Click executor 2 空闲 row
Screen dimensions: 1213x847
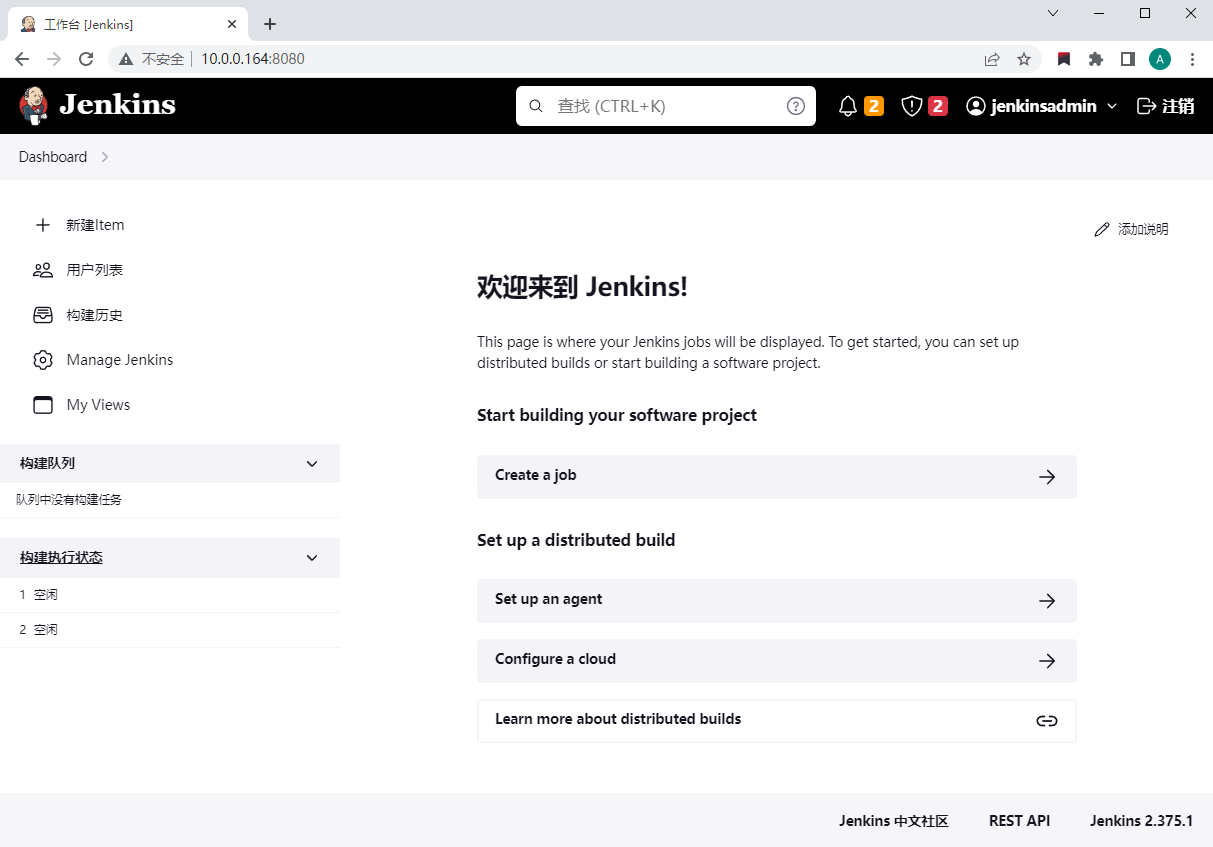point(170,630)
